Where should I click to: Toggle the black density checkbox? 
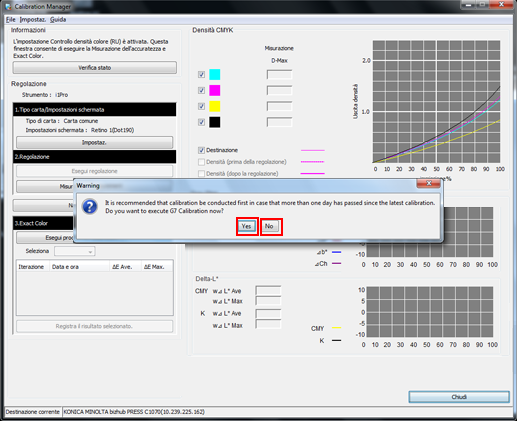201,122
